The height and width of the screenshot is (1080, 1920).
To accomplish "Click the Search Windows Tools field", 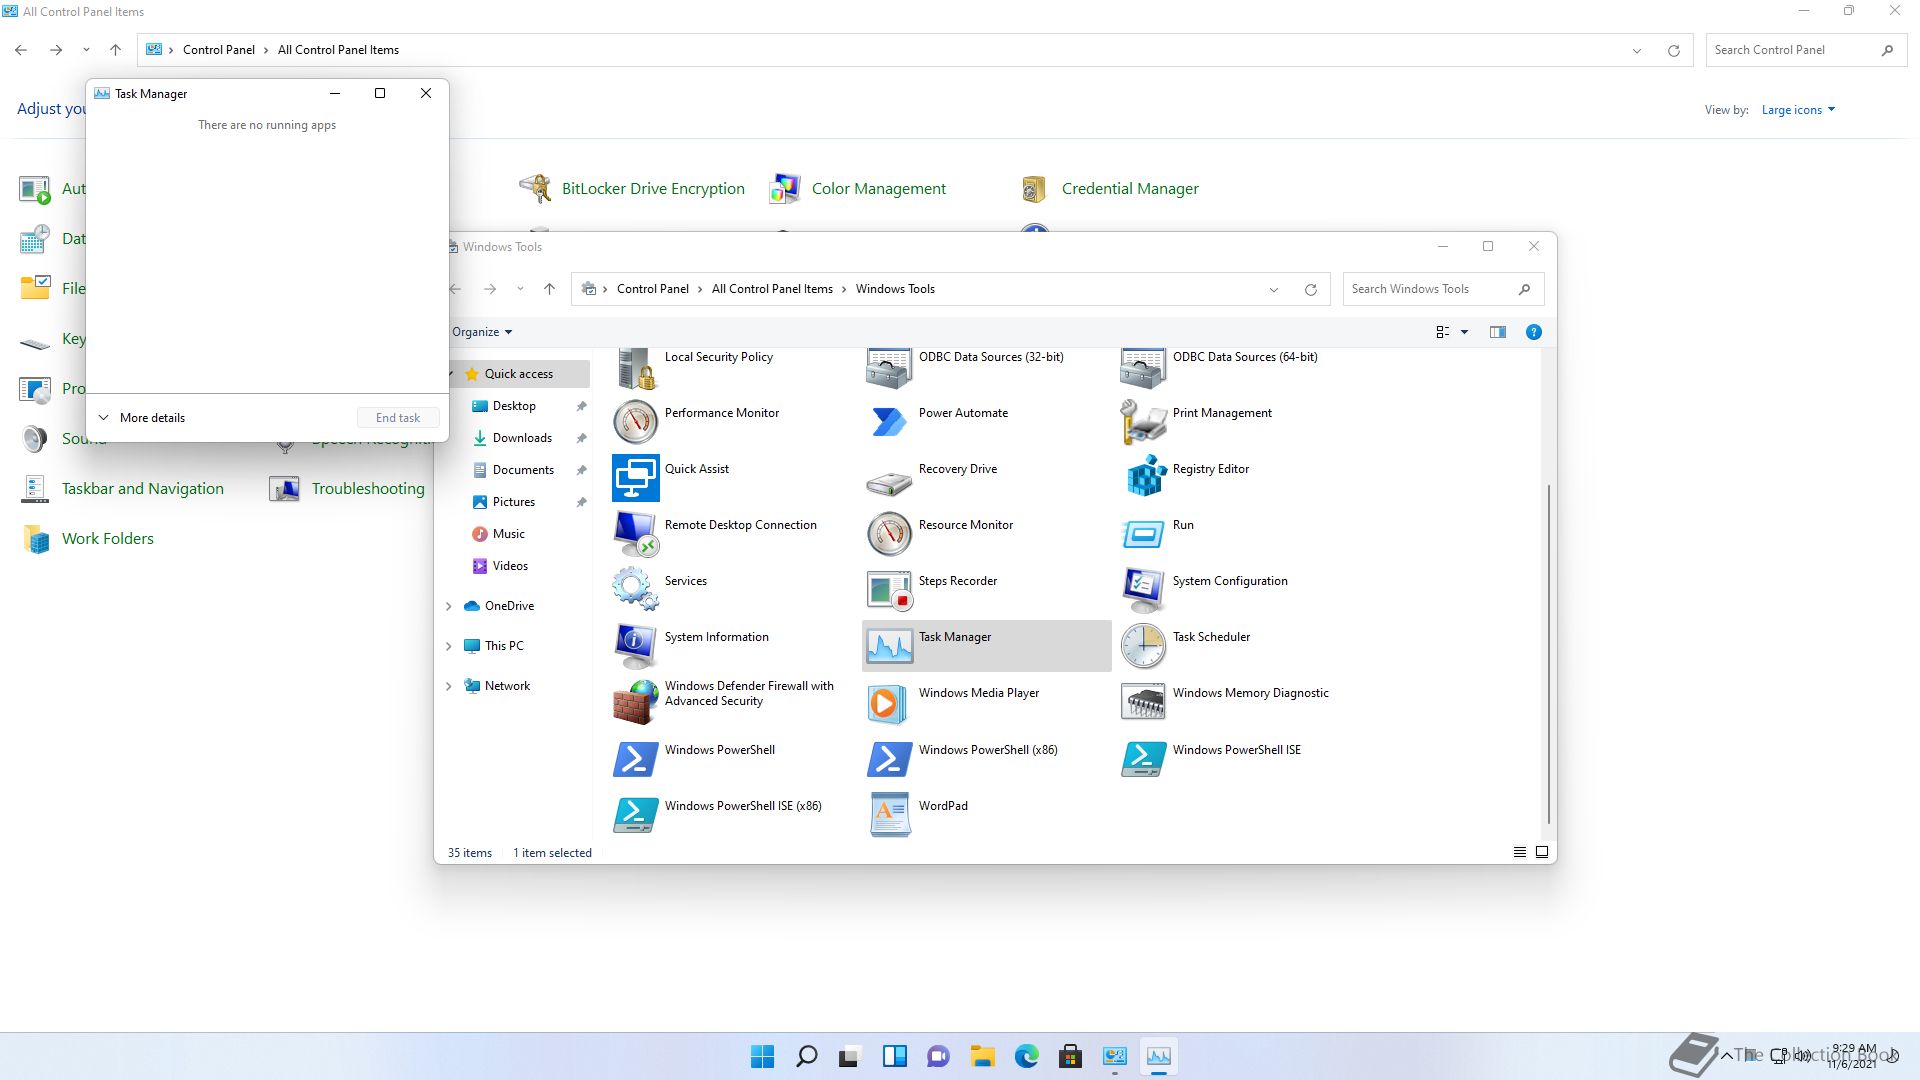I will pos(1443,289).
